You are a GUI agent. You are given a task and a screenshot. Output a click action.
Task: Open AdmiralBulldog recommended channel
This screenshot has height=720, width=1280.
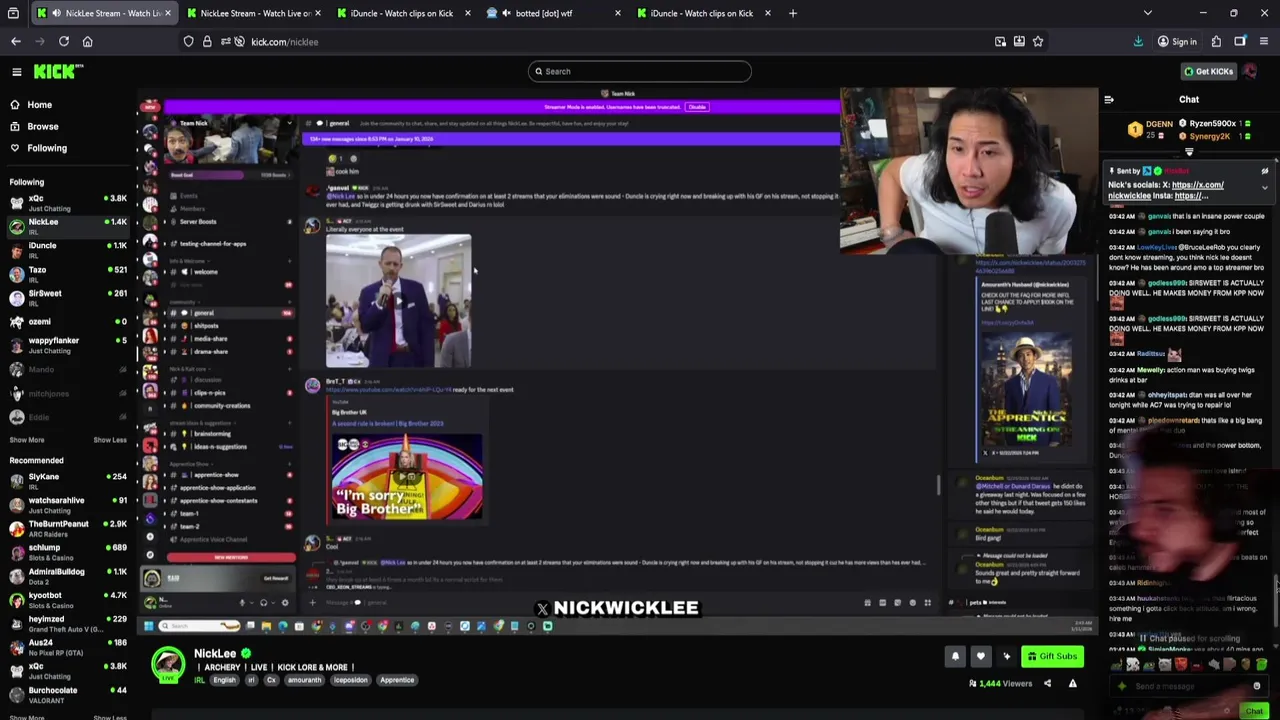68,576
